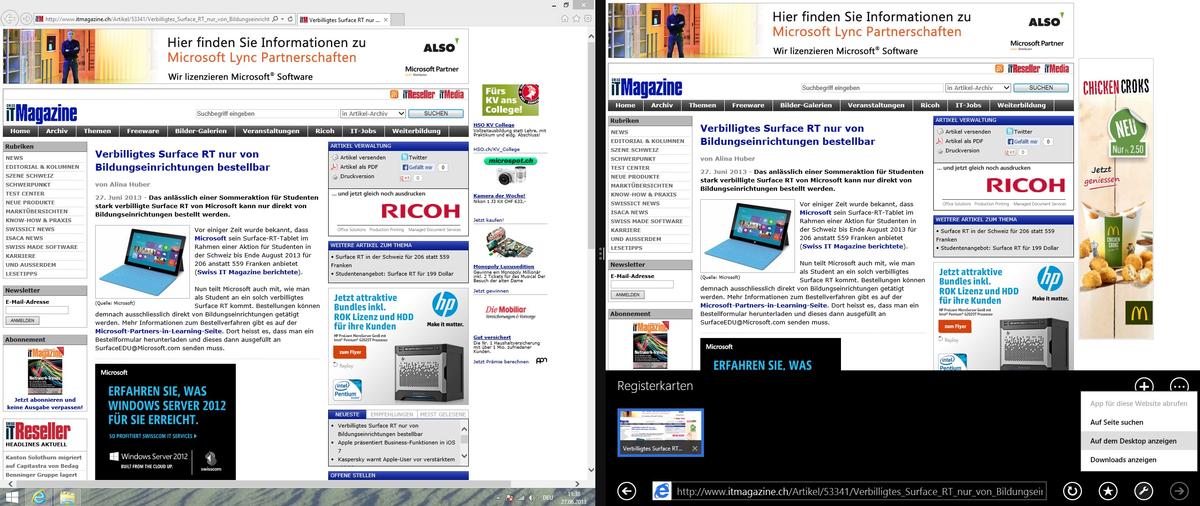Image resolution: width=1200 pixels, height=506 pixels.
Task: Click volume icon in system tray
Action: pyautogui.click(x=529, y=496)
